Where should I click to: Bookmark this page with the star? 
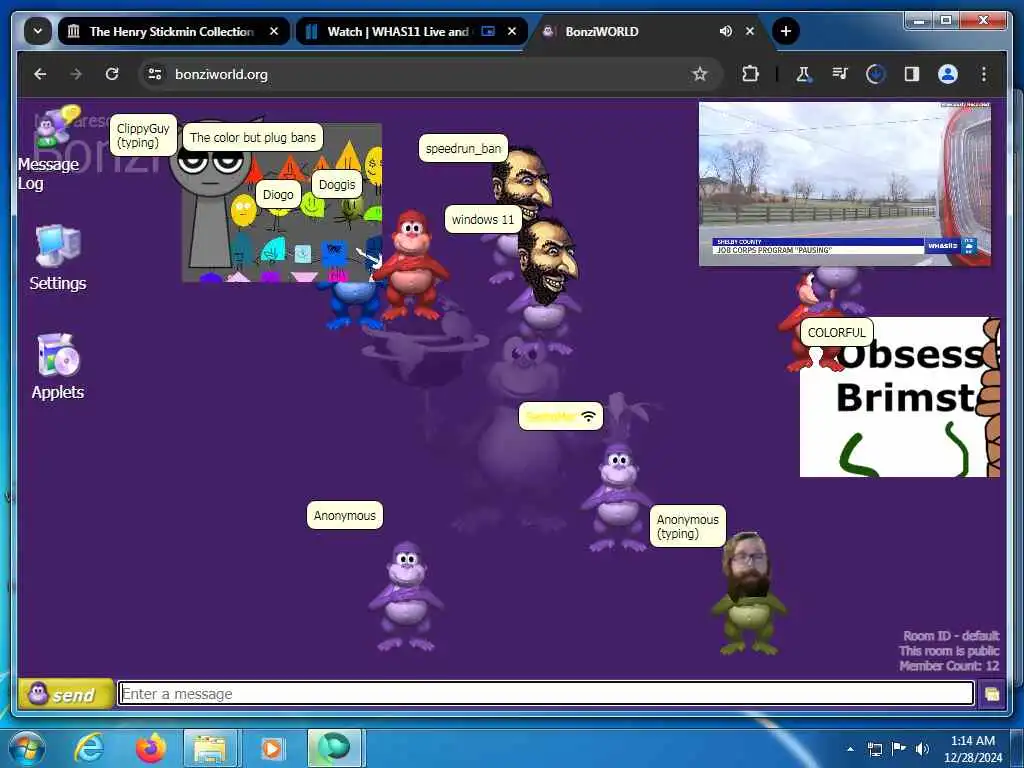700,74
